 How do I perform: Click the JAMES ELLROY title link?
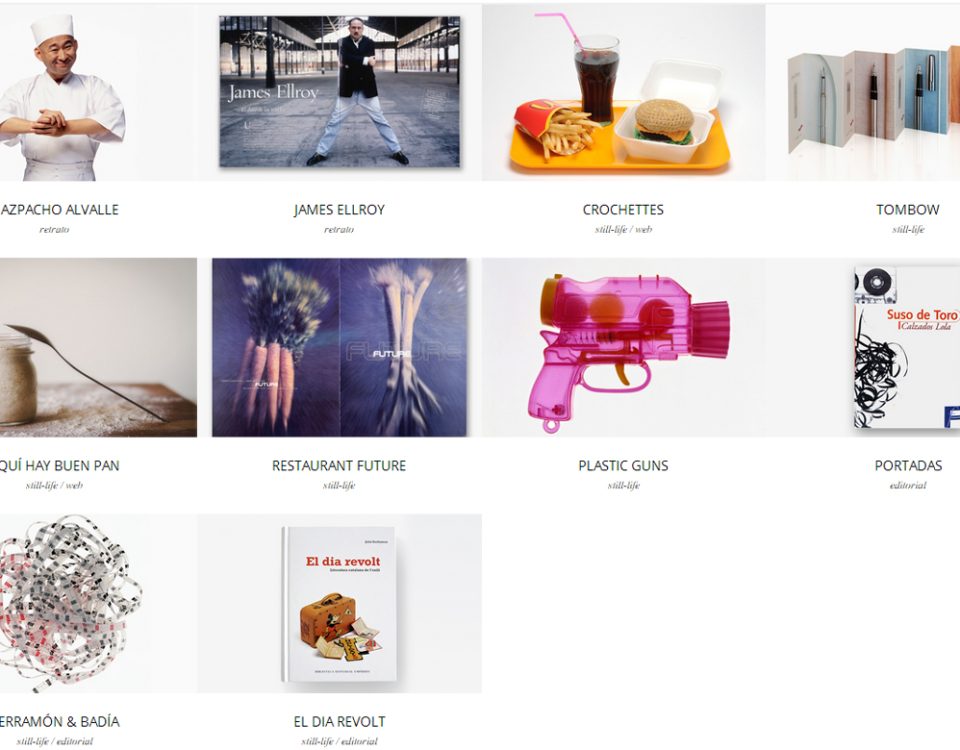click(x=339, y=209)
